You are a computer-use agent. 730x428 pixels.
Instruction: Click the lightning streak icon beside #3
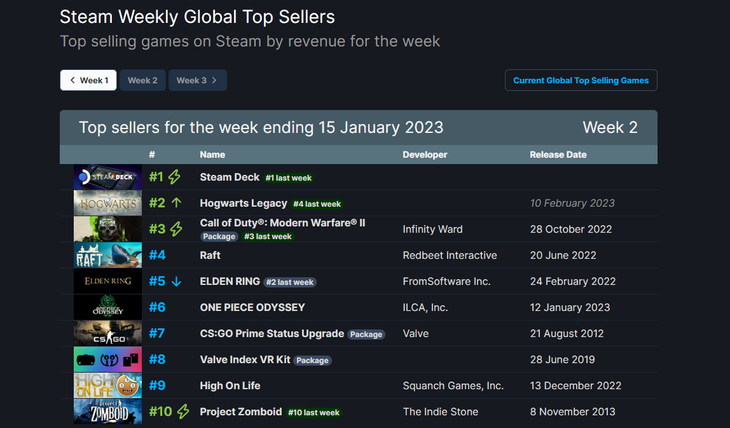click(176, 229)
